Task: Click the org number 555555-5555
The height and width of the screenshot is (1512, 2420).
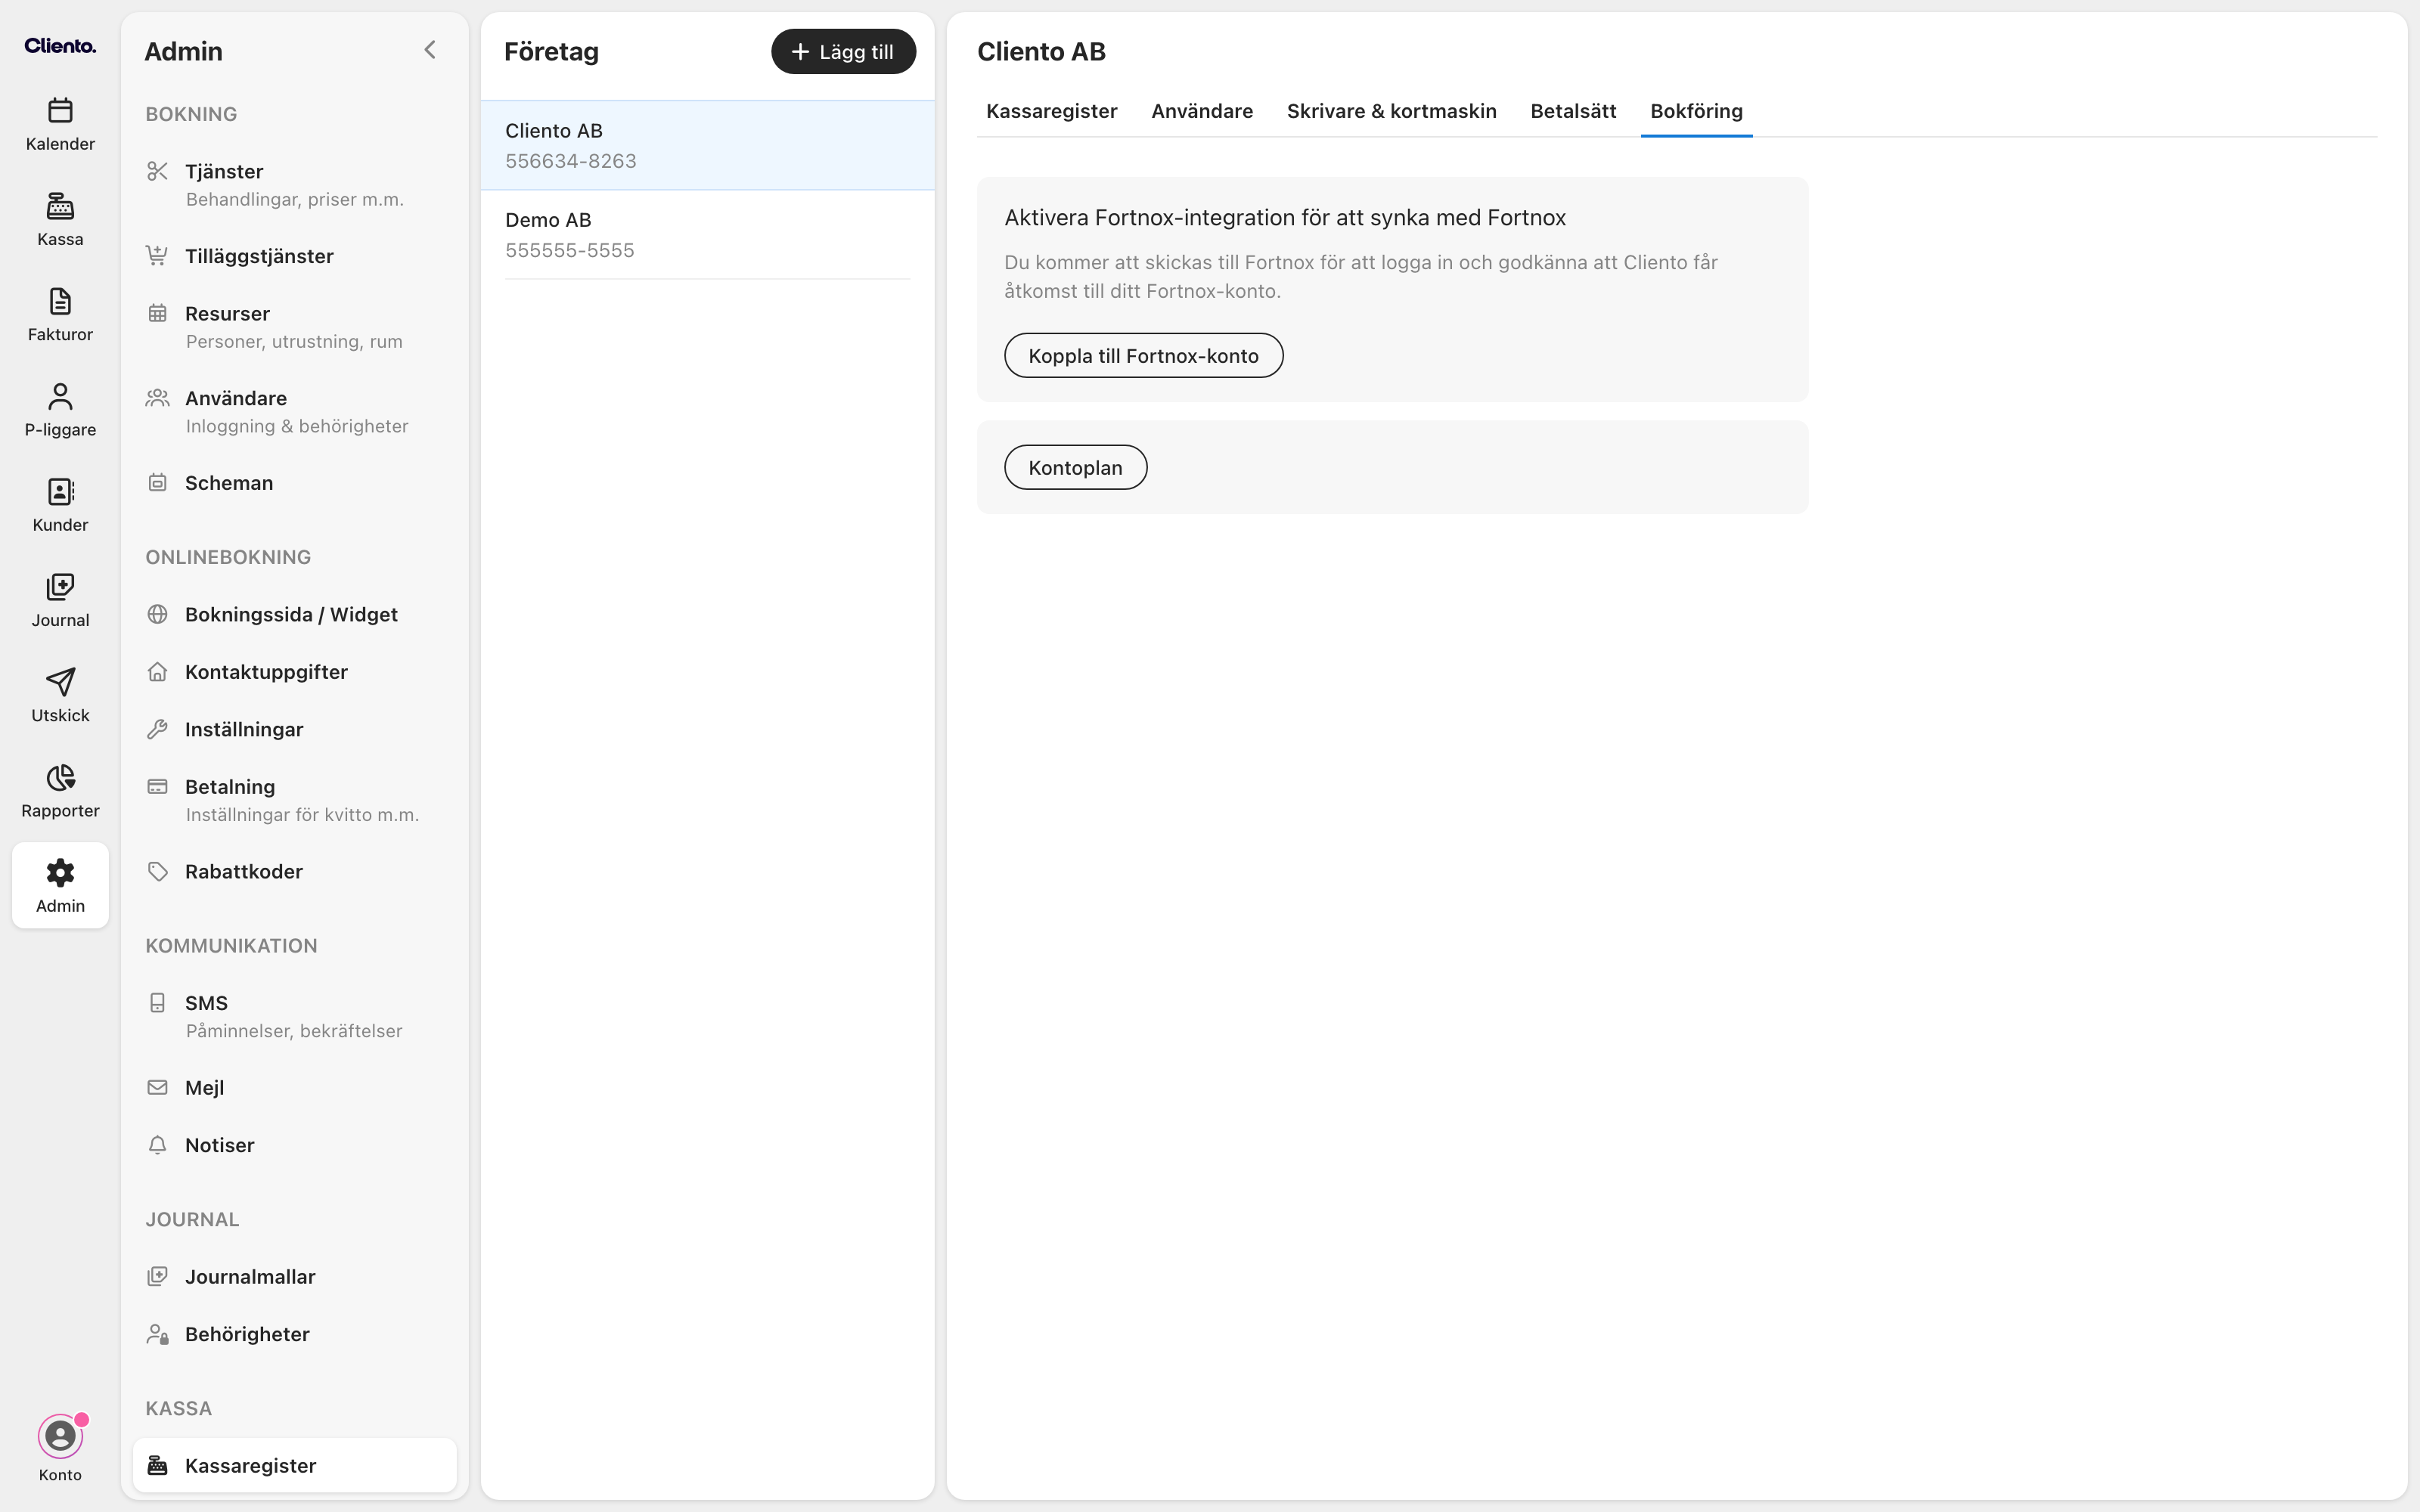Action: click(x=570, y=250)
